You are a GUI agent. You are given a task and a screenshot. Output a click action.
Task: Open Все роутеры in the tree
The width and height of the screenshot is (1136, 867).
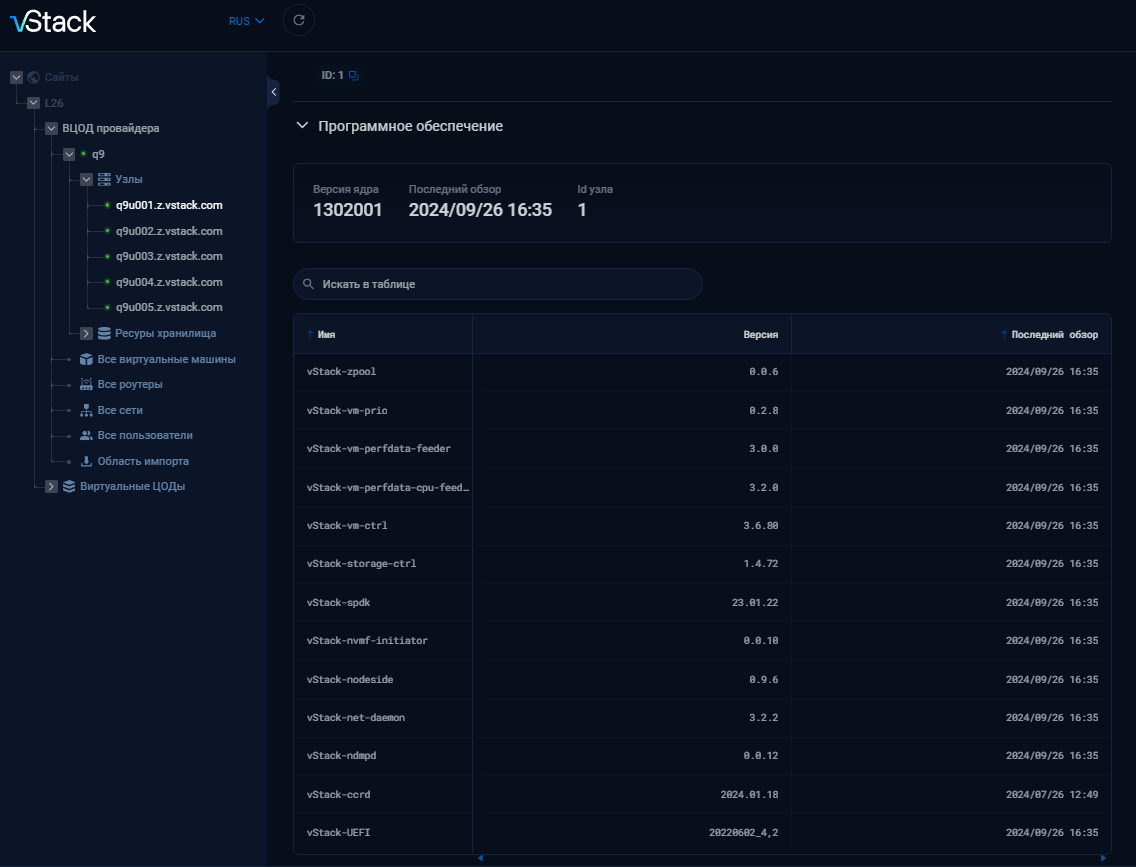point(130,385)
